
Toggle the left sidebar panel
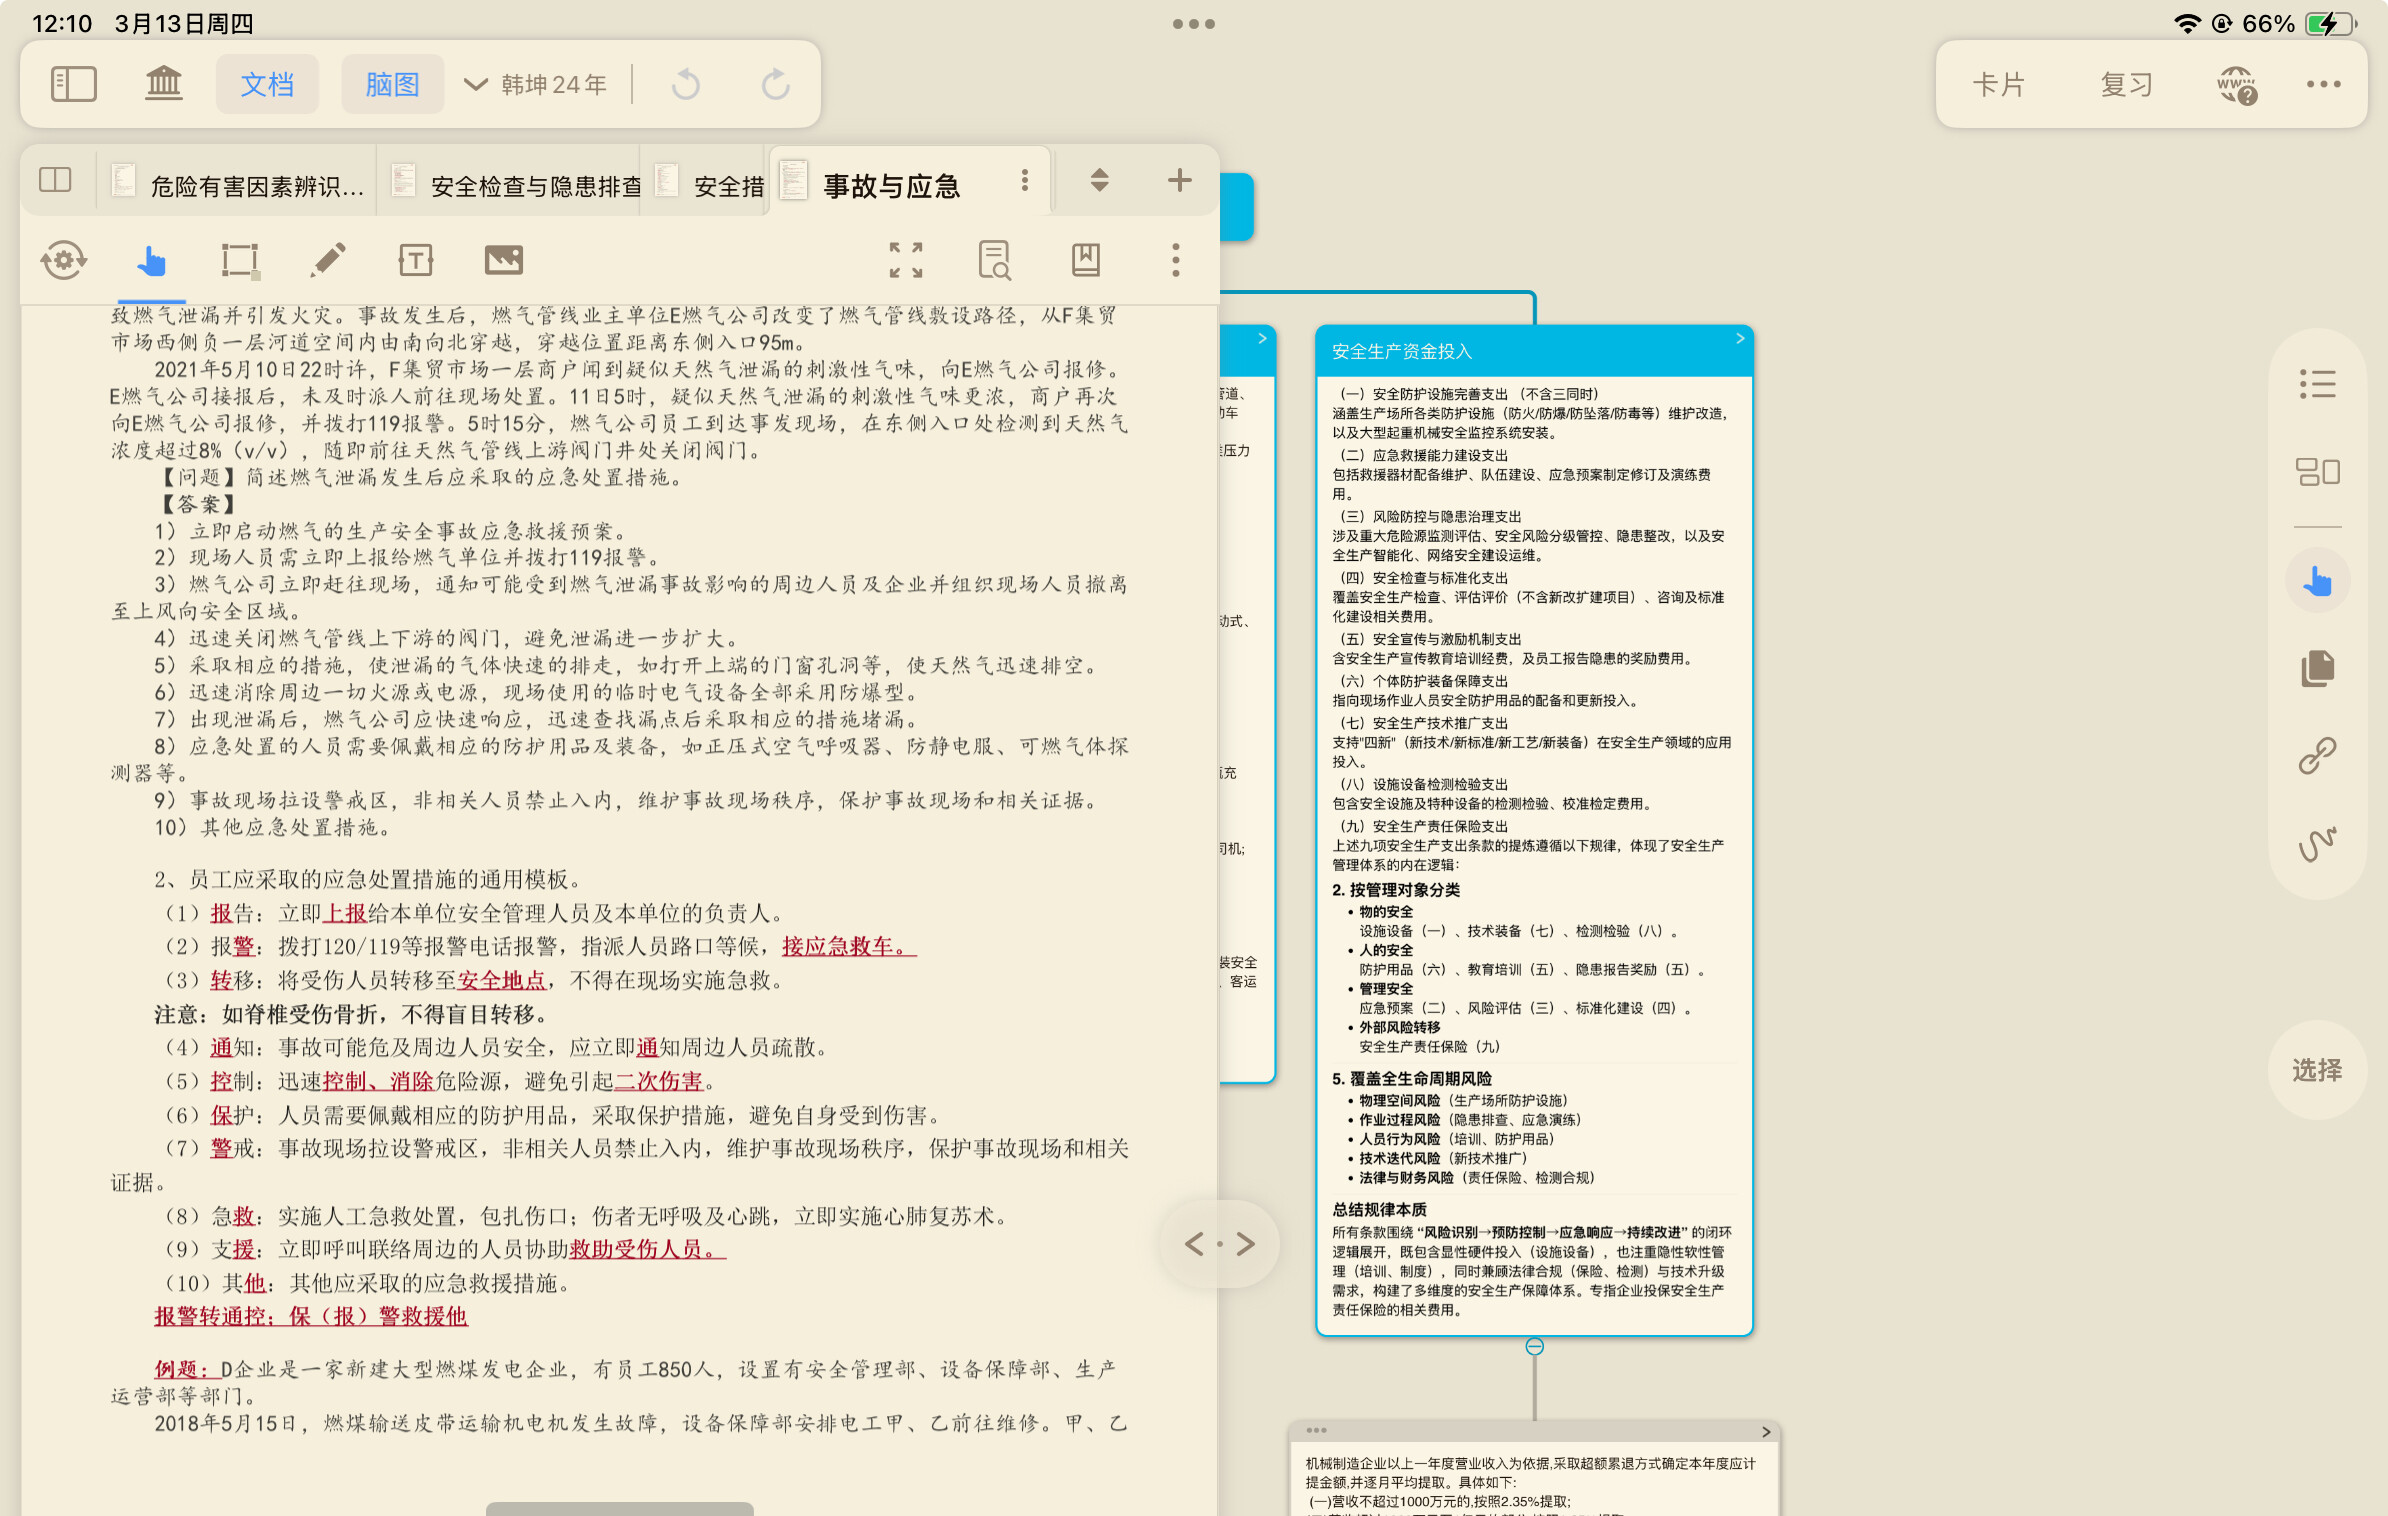[x=74, y=84]
